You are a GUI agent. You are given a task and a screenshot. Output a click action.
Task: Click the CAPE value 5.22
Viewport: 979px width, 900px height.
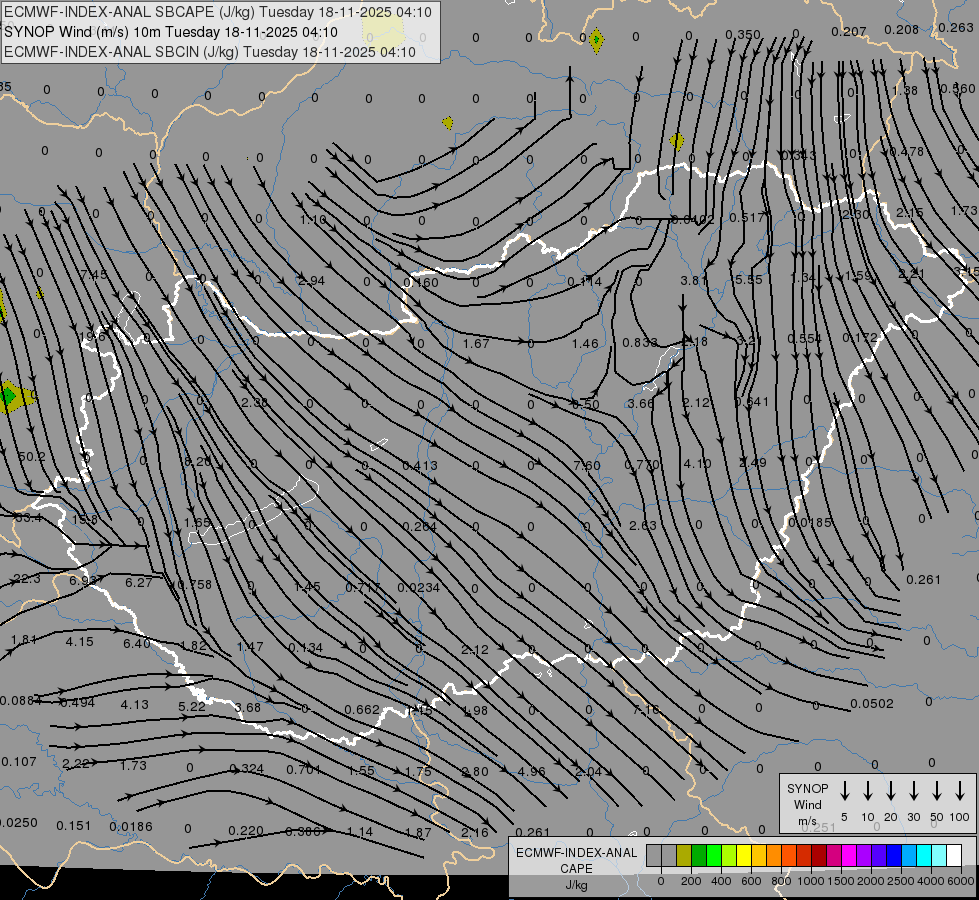click(192, 706)
